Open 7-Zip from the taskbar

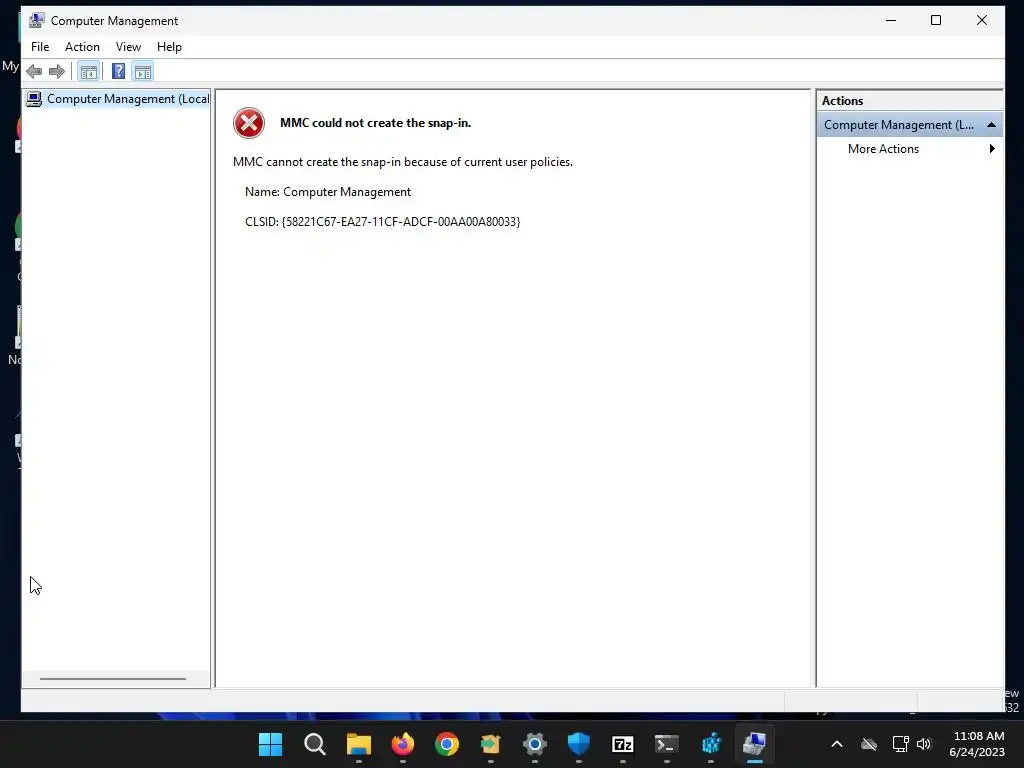[623, 744]
